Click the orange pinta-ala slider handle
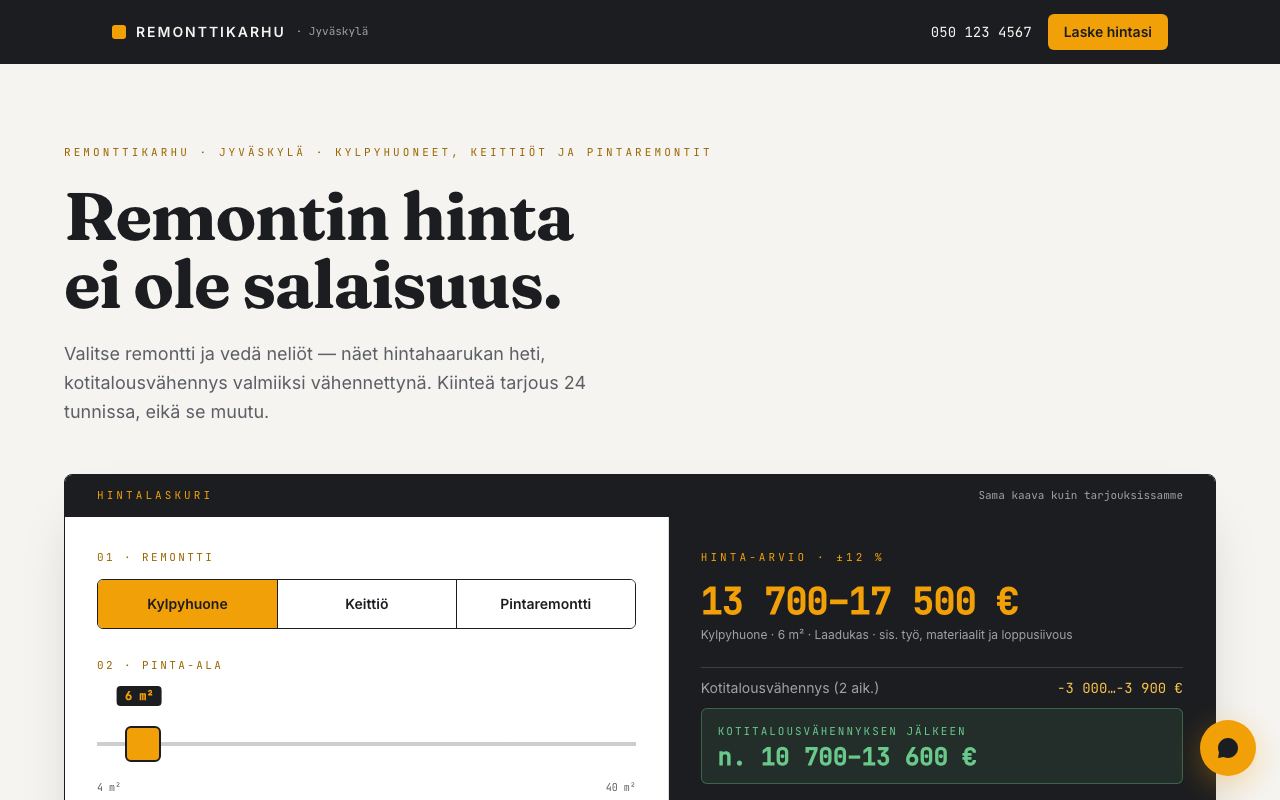Viewport: 1280px width, 800px height. tap(143, 744)
